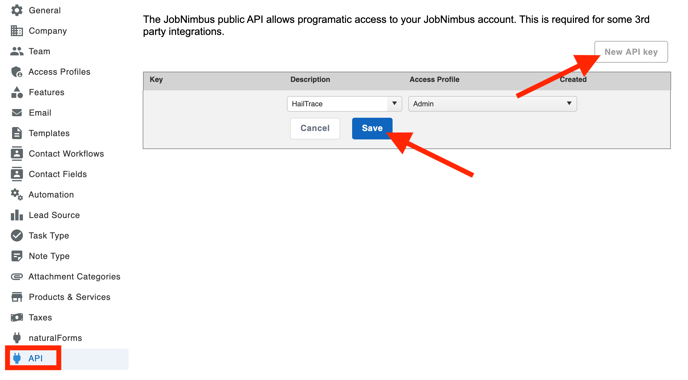Click the General gear icon
The width and height of the screenshot is (688, 380).
pyautogui.click(x=17, y=10)
